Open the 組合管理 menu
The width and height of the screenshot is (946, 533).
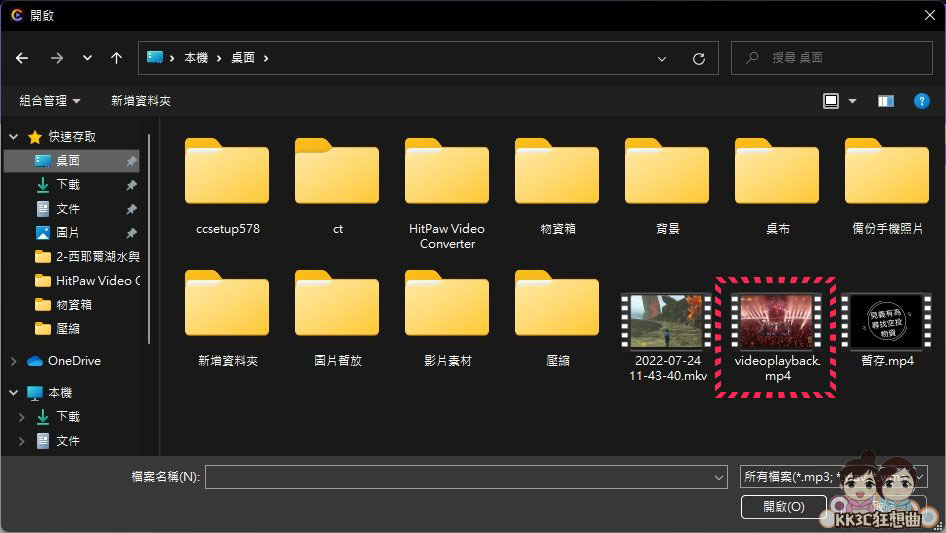click(x=49, y=101)
